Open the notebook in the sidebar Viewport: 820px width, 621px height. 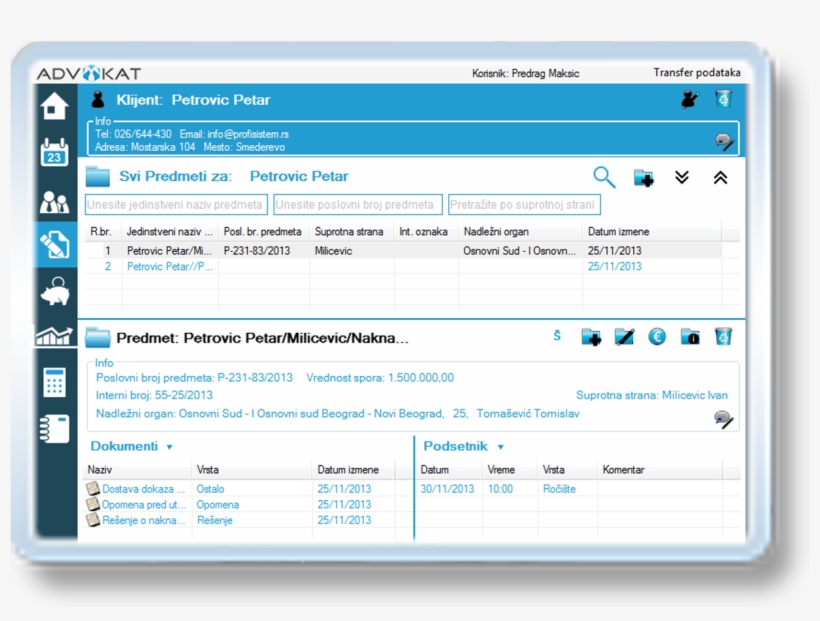tap(54, 428)
